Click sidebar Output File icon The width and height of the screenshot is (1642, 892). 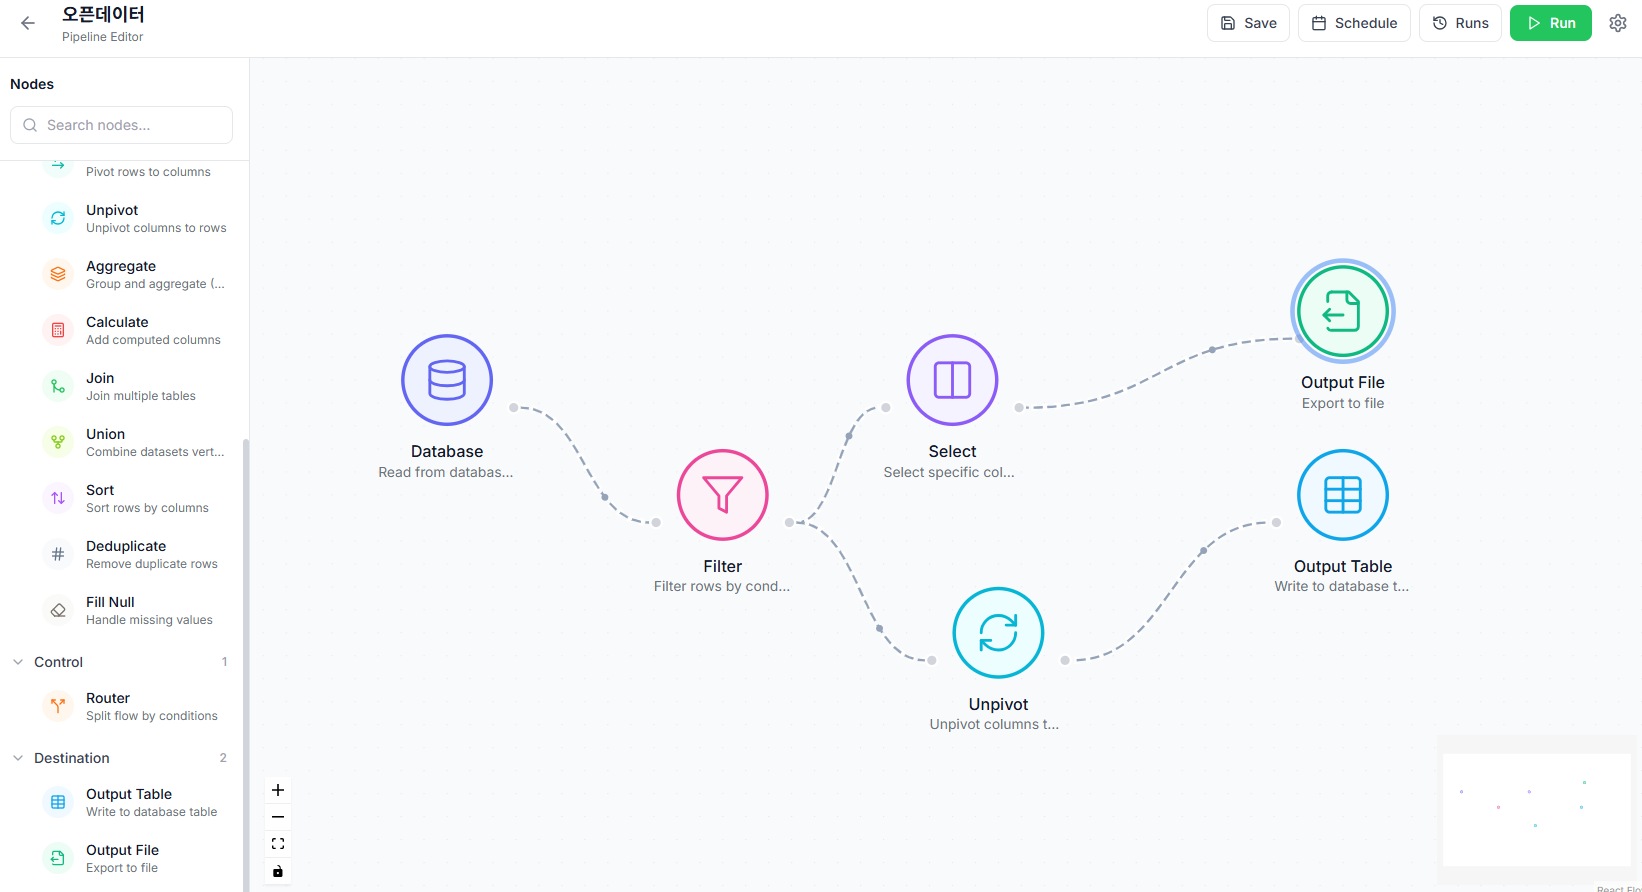[x=58, y=858]
